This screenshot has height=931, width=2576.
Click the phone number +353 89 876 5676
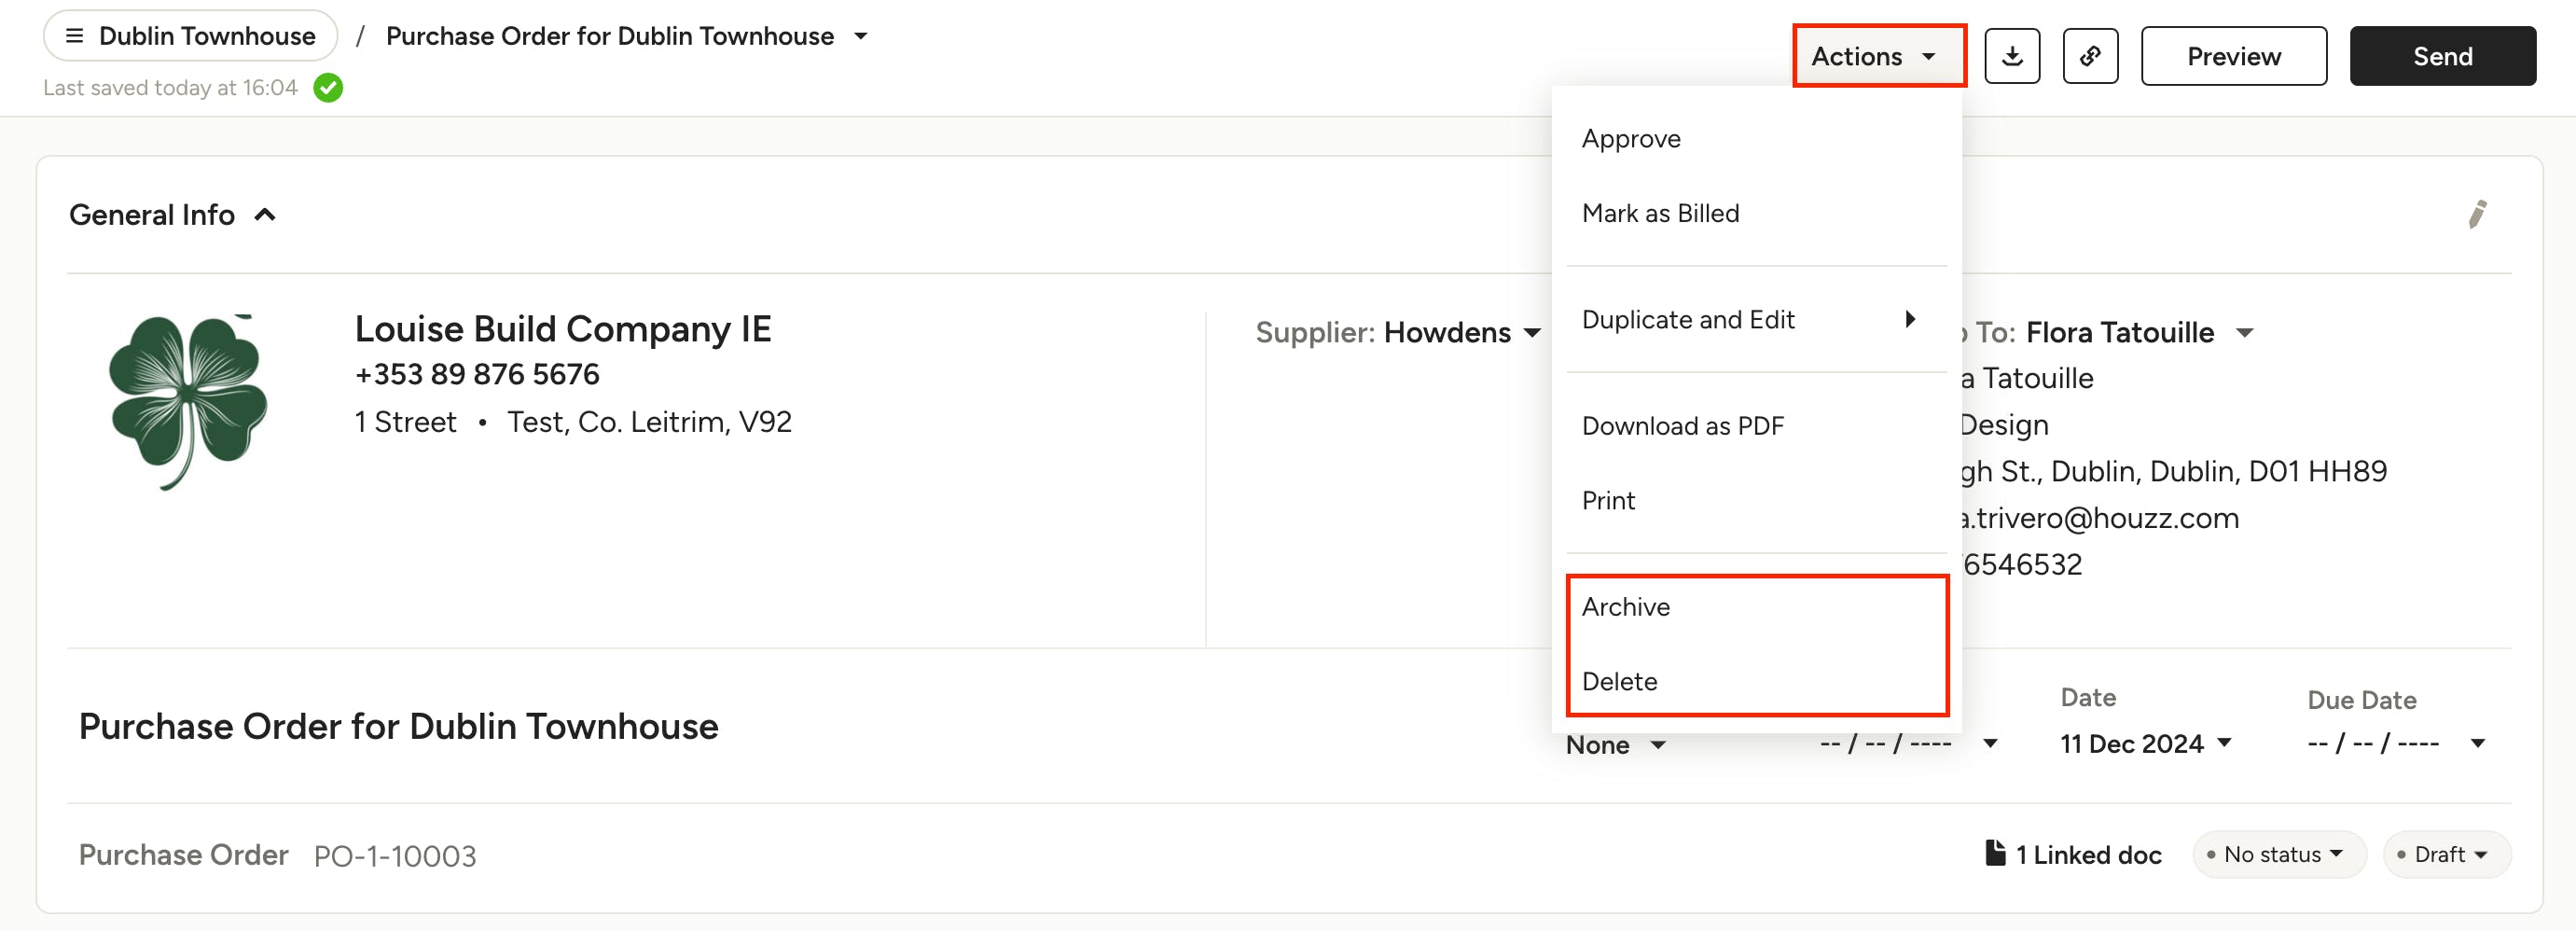tap(477, 374)
